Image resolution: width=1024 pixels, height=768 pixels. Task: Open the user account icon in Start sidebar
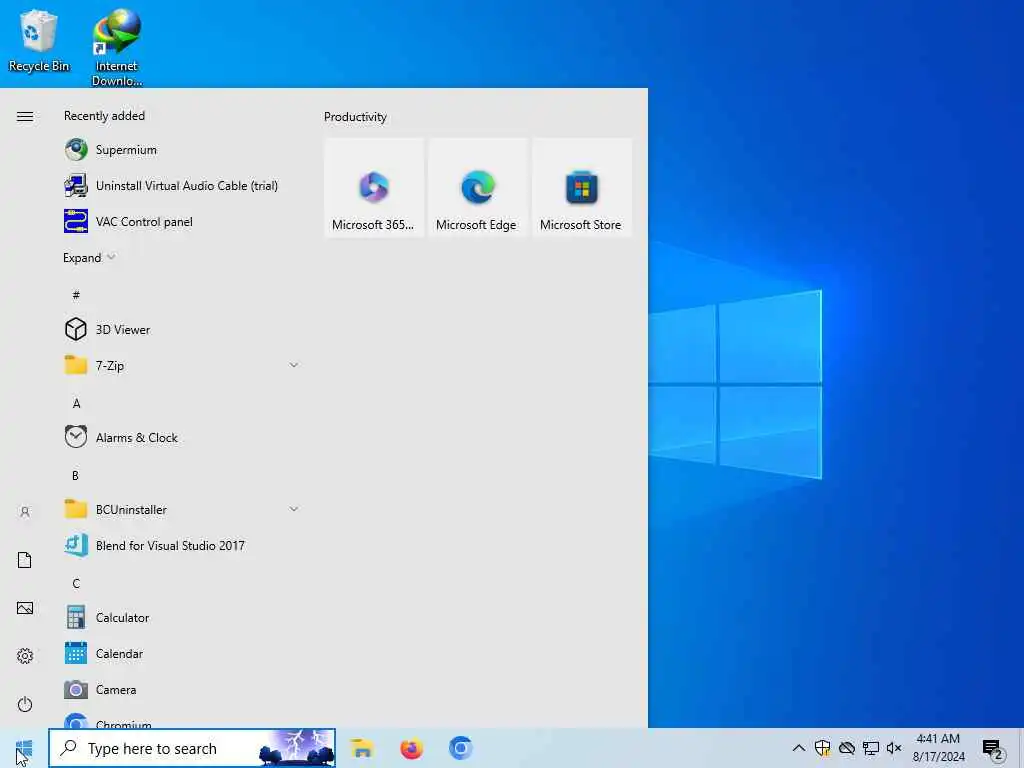25,511
